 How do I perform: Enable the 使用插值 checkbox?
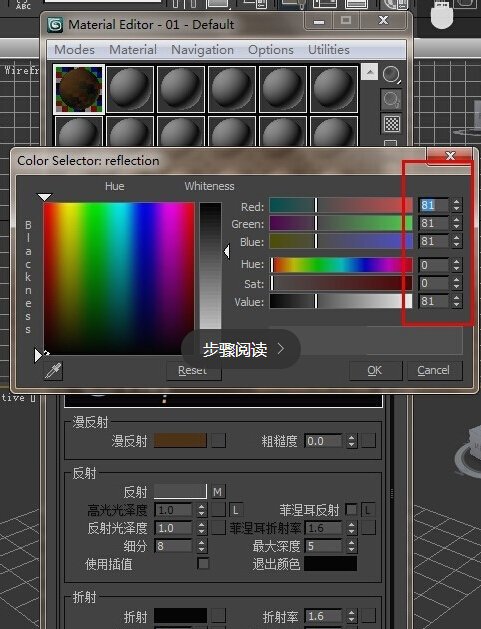(x=203, y=564)
